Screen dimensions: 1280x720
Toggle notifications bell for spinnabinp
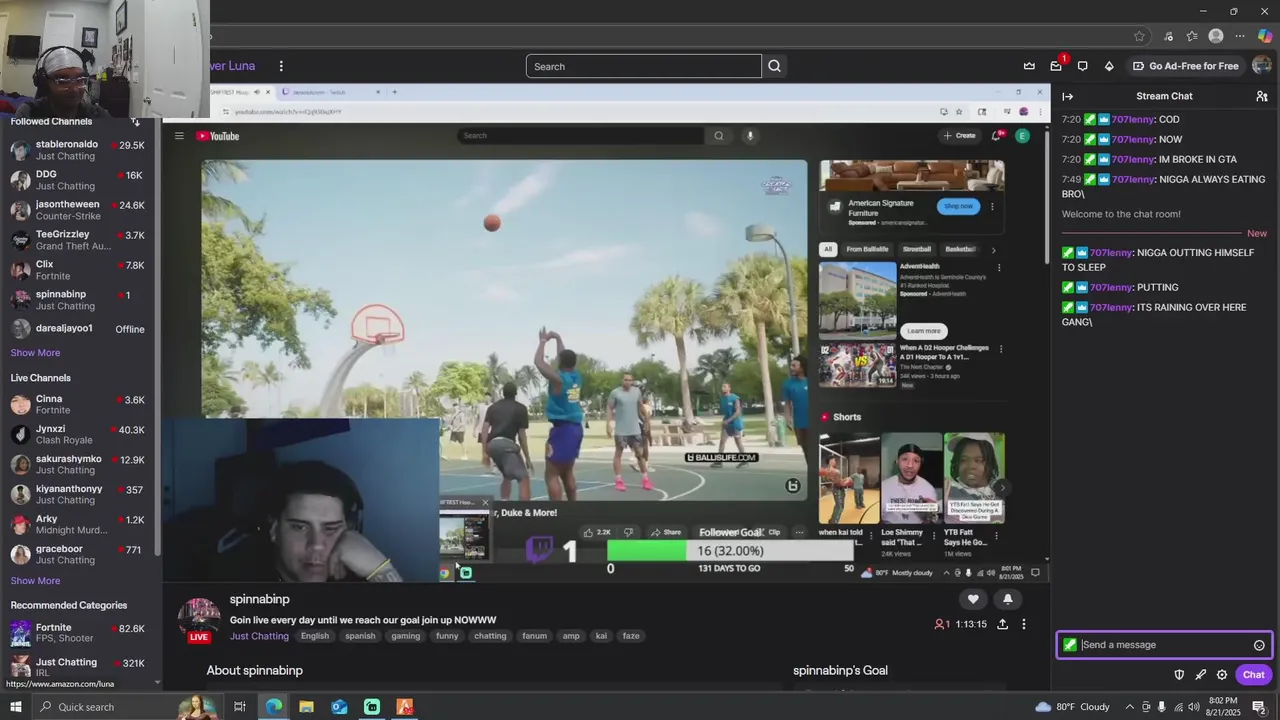[1007, 599]
